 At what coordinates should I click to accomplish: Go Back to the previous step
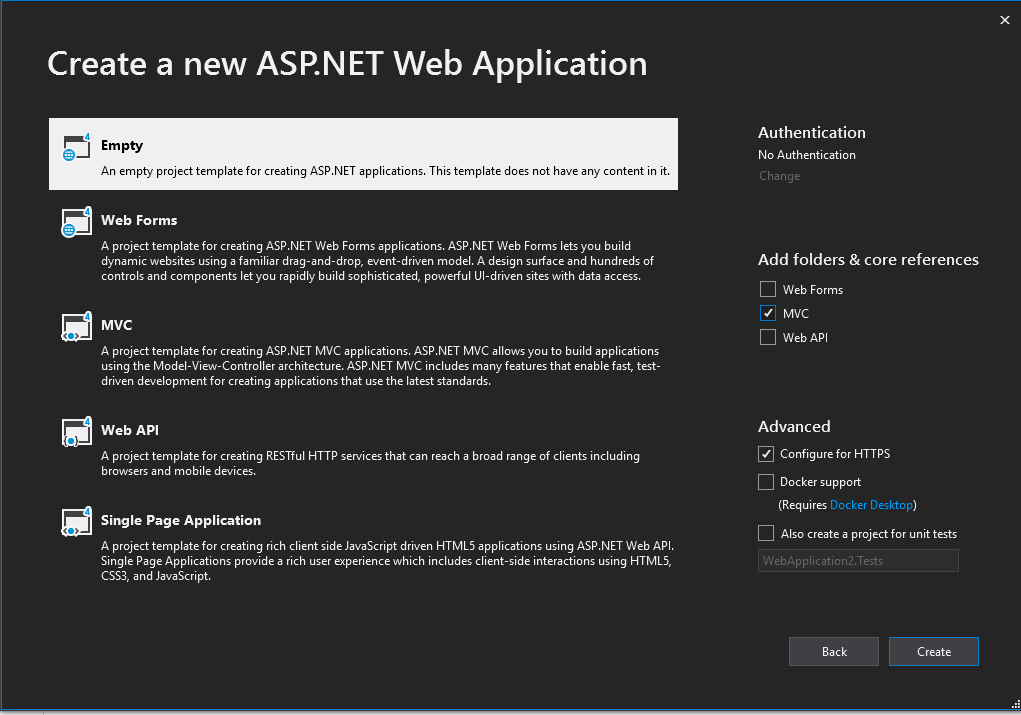833,652
